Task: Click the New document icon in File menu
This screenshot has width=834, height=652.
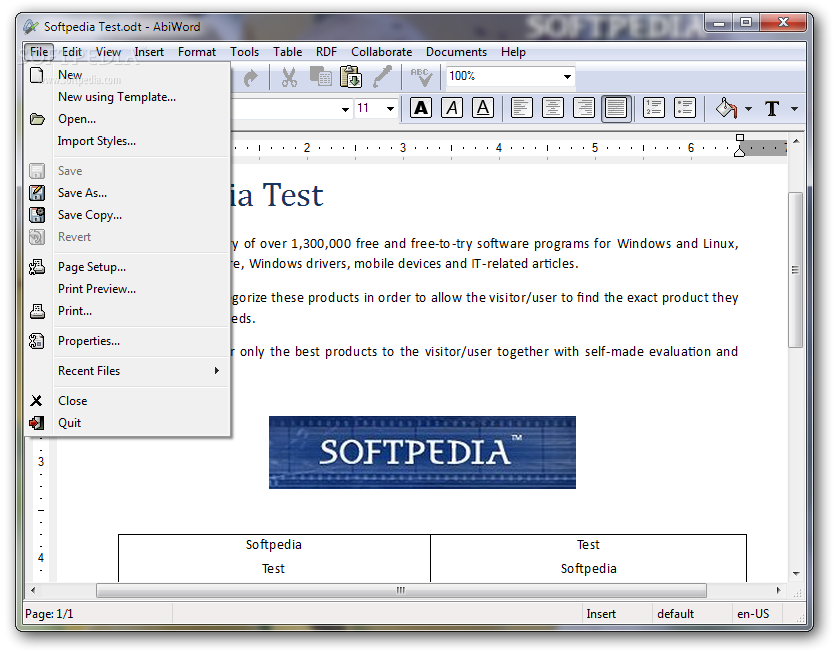Action: pos(37,75)
